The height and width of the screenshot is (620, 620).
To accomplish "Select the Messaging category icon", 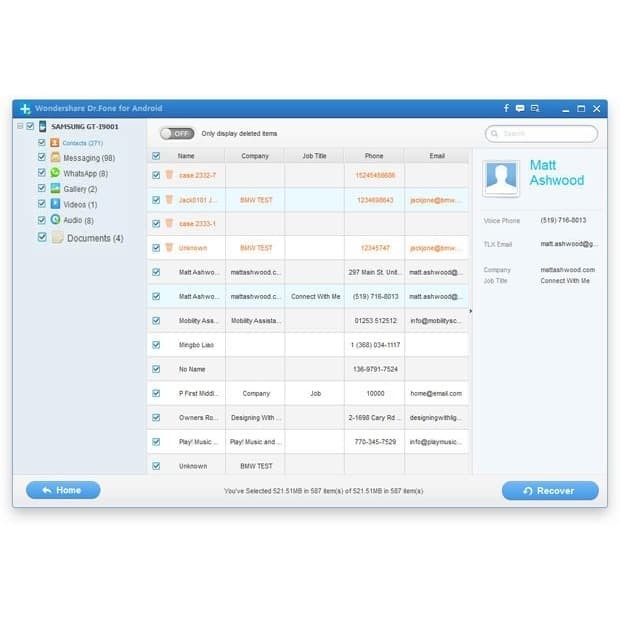I will pyautogui.click(x=55, y=157).
